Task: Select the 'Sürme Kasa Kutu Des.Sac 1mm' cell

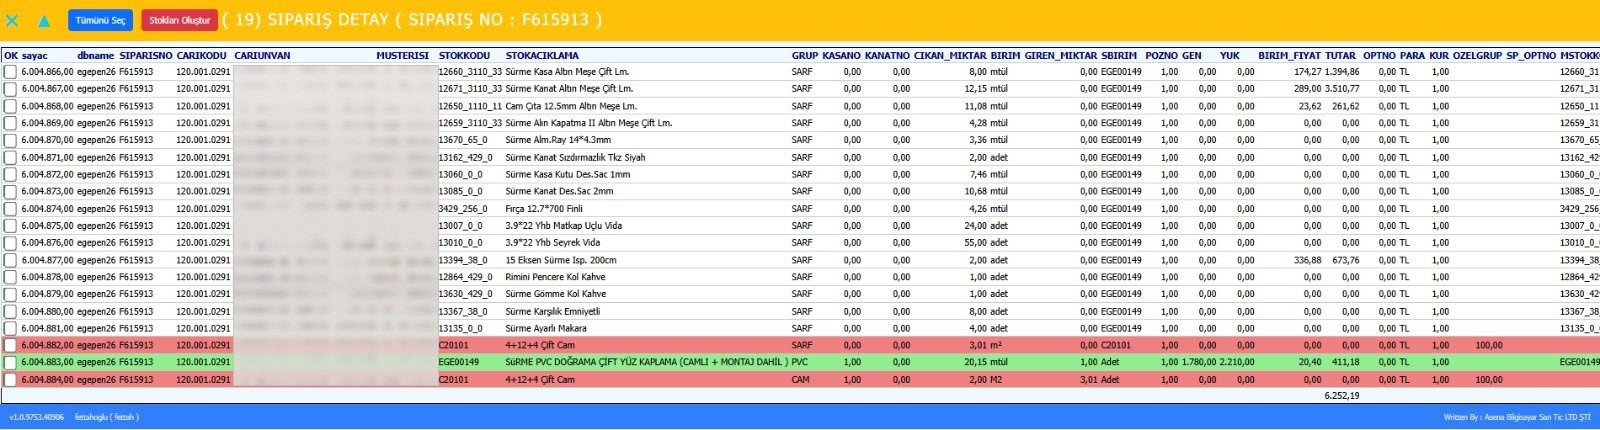Action: point(568,174)
